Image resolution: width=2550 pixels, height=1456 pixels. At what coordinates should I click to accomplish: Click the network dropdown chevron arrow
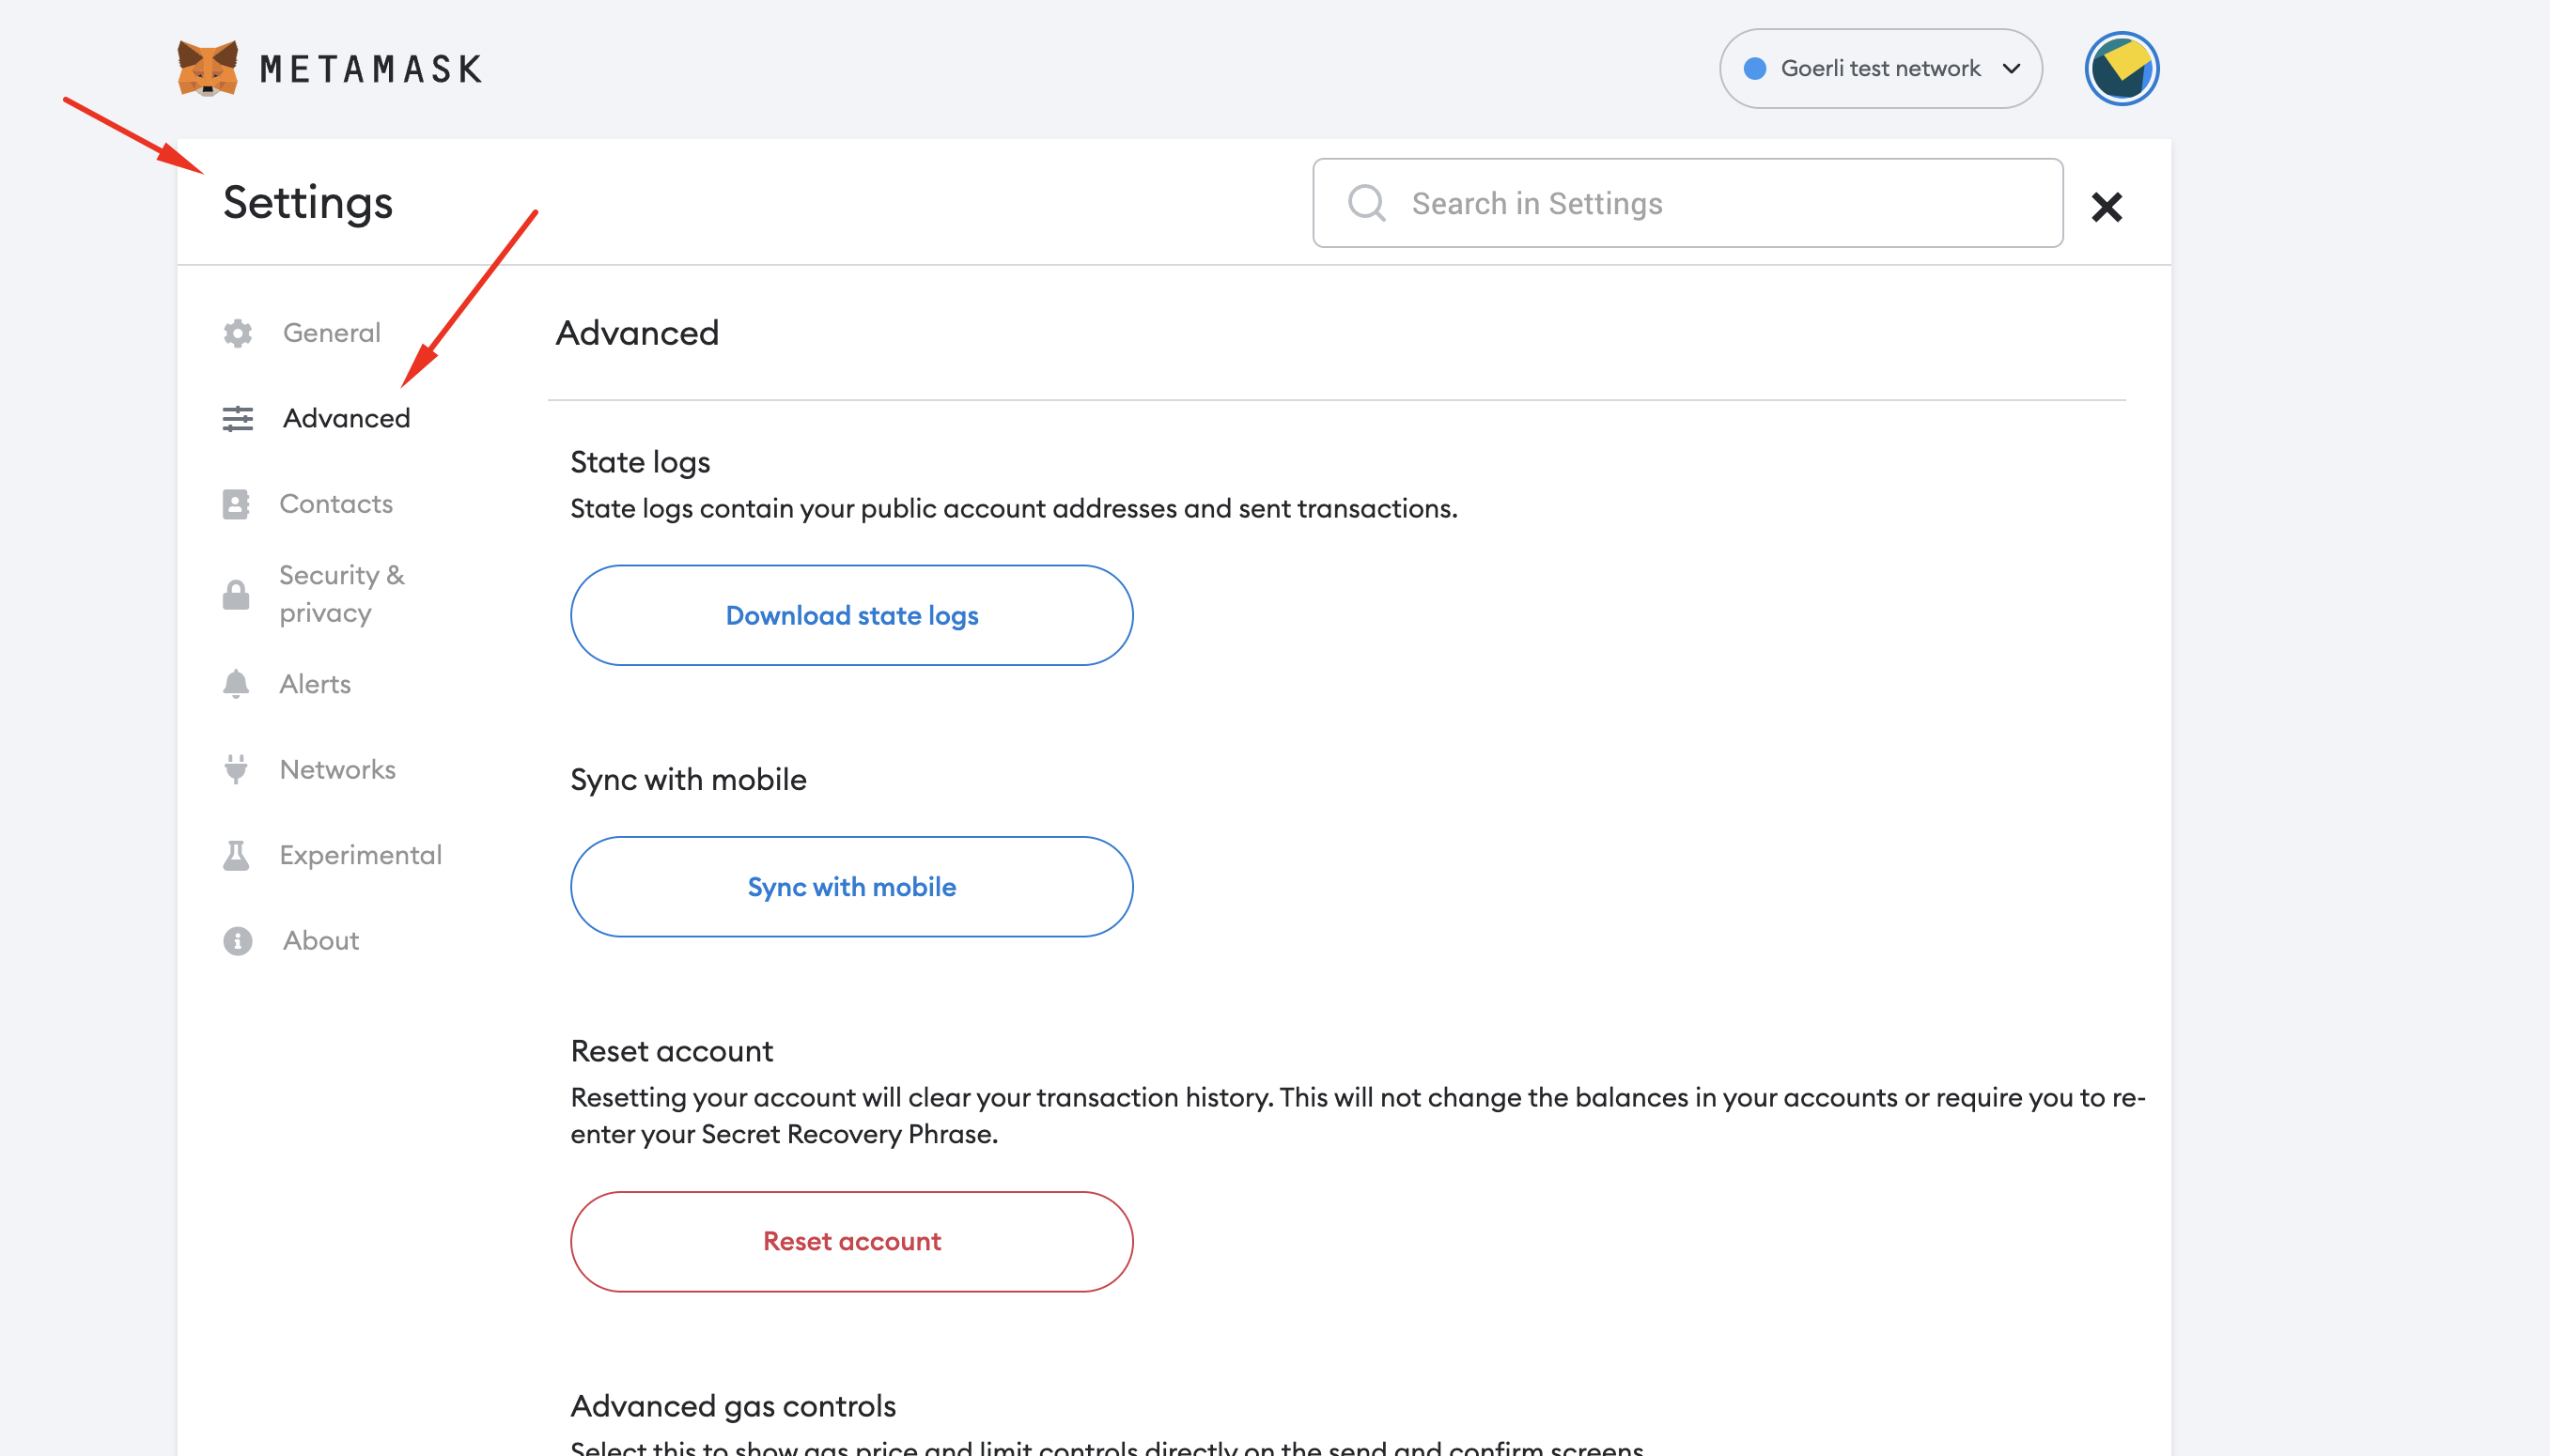pyautogui.click(x=2011, y=68)
